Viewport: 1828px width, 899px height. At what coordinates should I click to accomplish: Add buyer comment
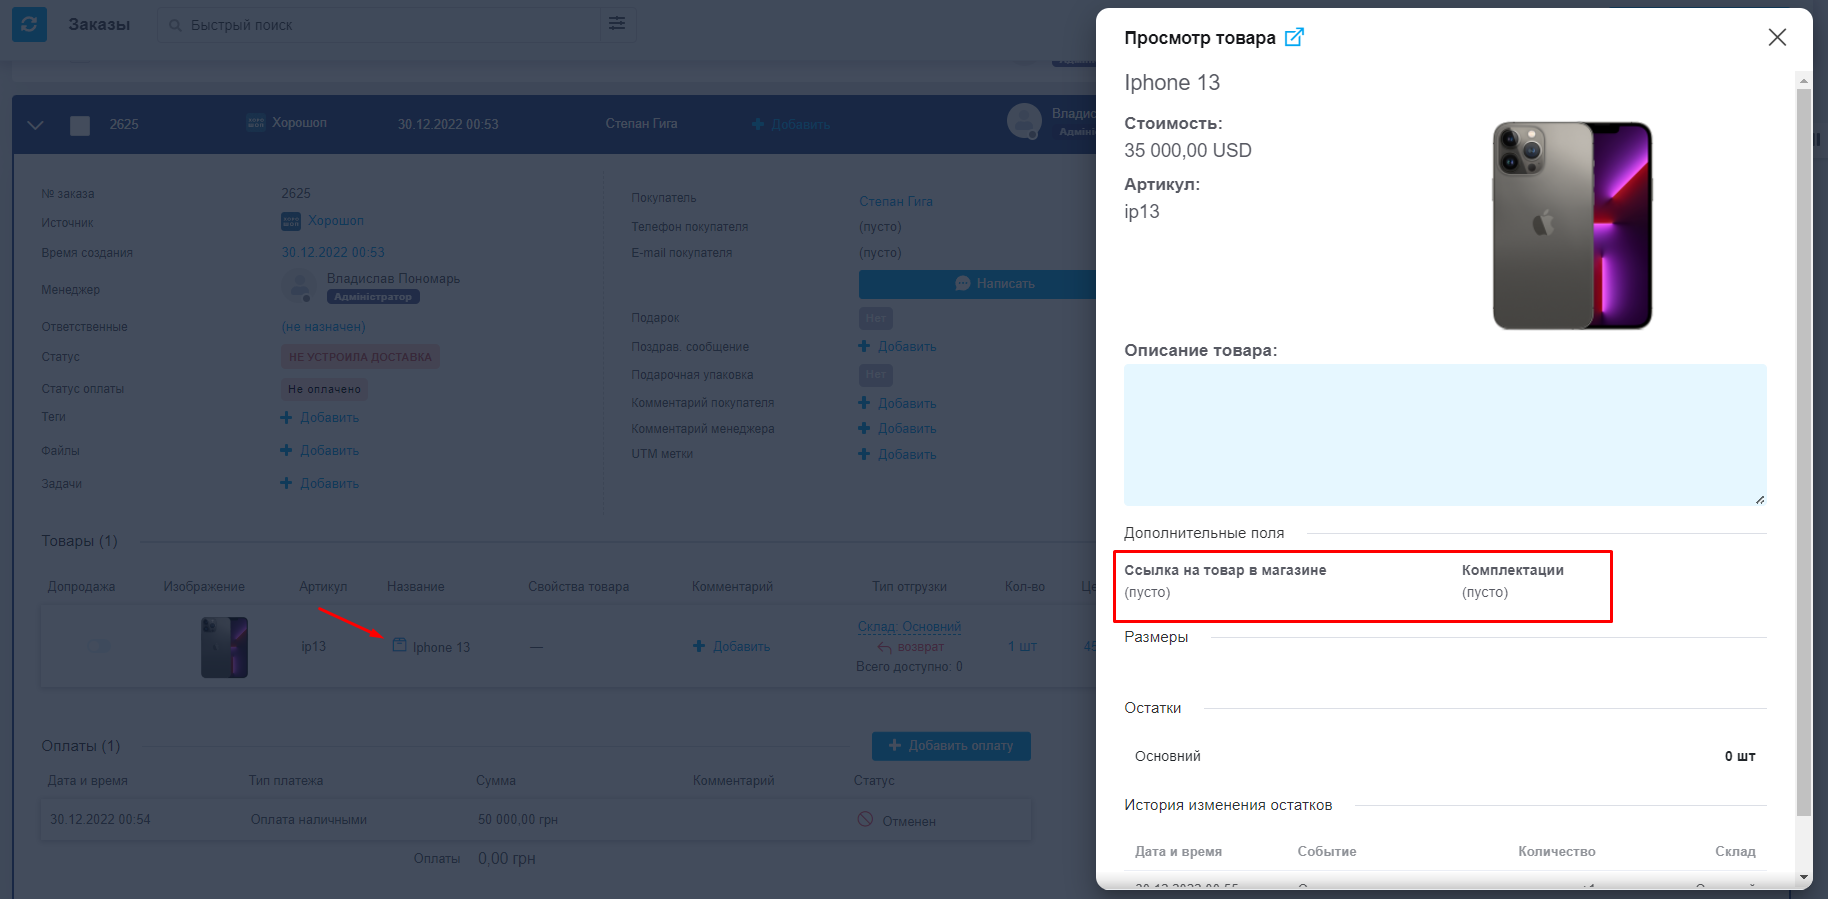click(897, 404)
